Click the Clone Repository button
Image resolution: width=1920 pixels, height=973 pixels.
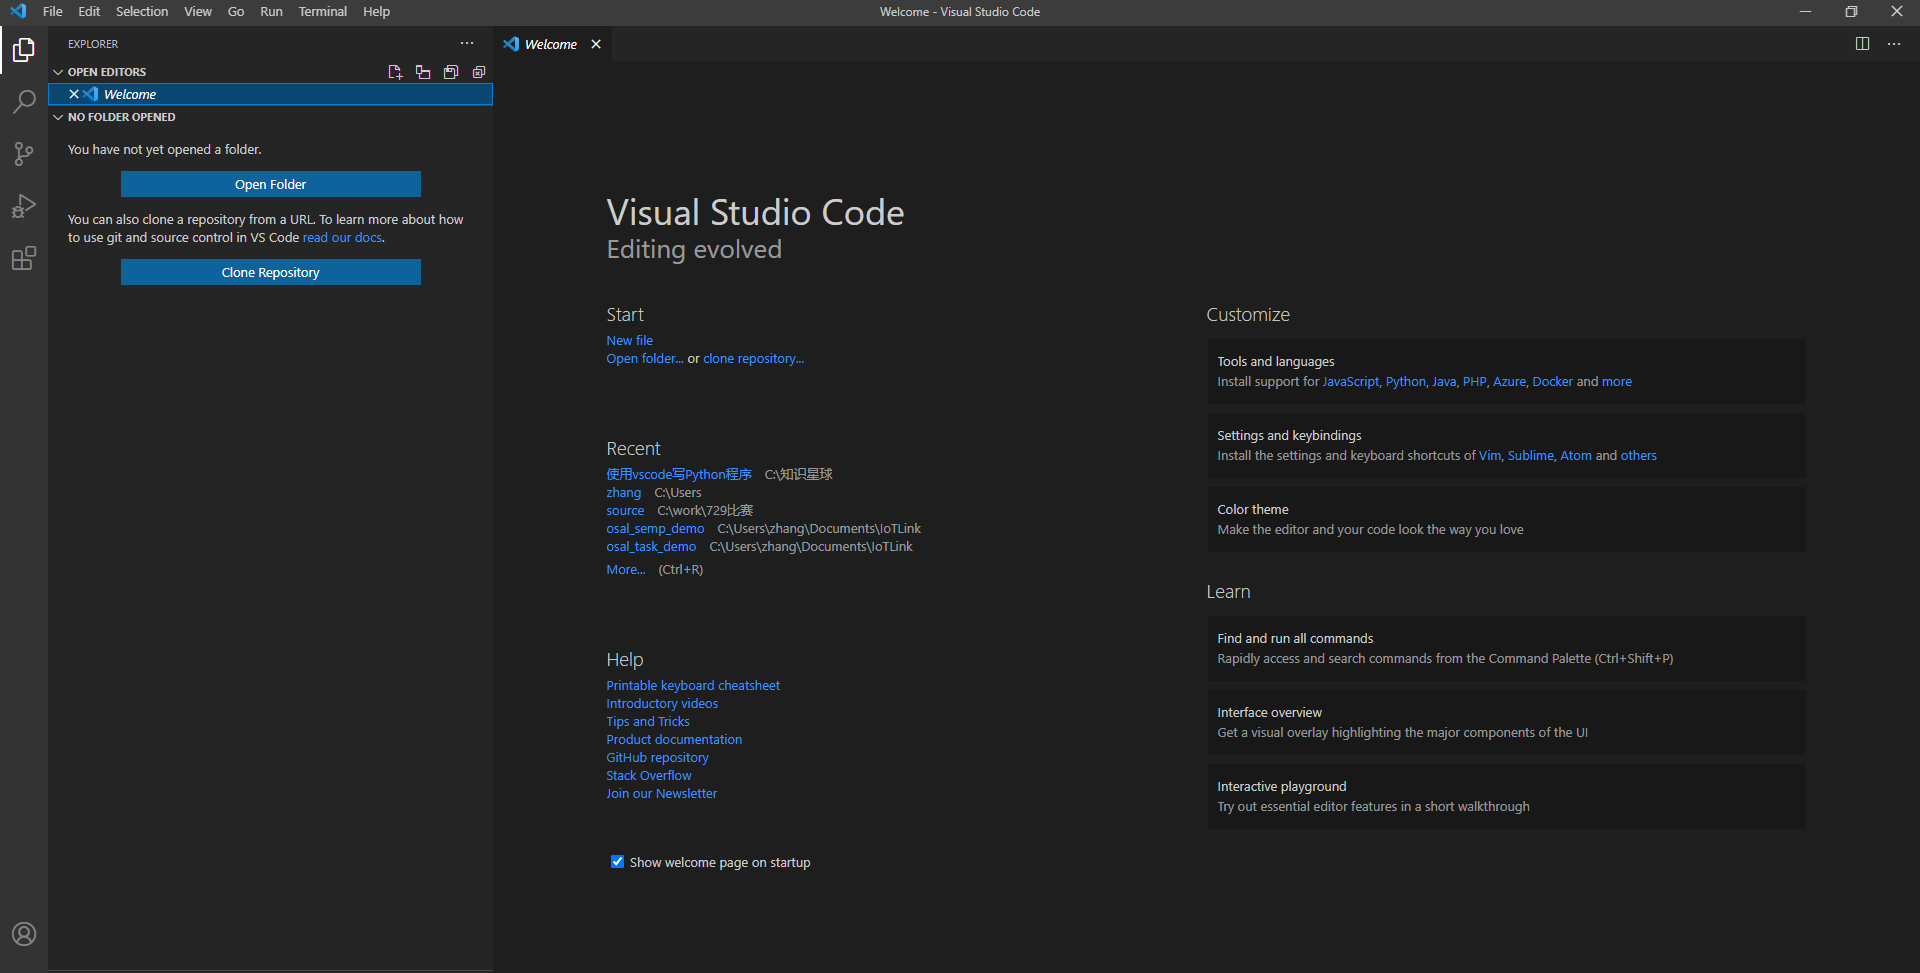coord(271,272)
